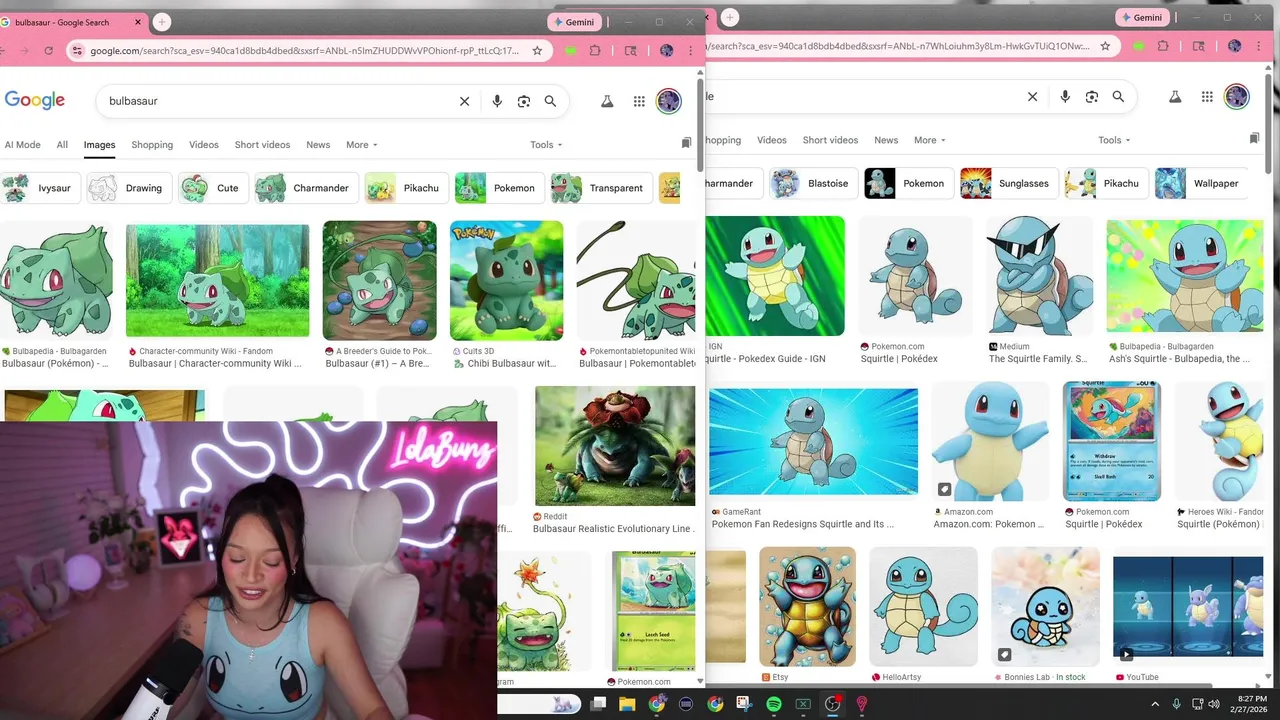The height and width of the screenshot is (720, 1280).
Task: Open Search Labs flask in Squirtle window
Action: 1175,97
